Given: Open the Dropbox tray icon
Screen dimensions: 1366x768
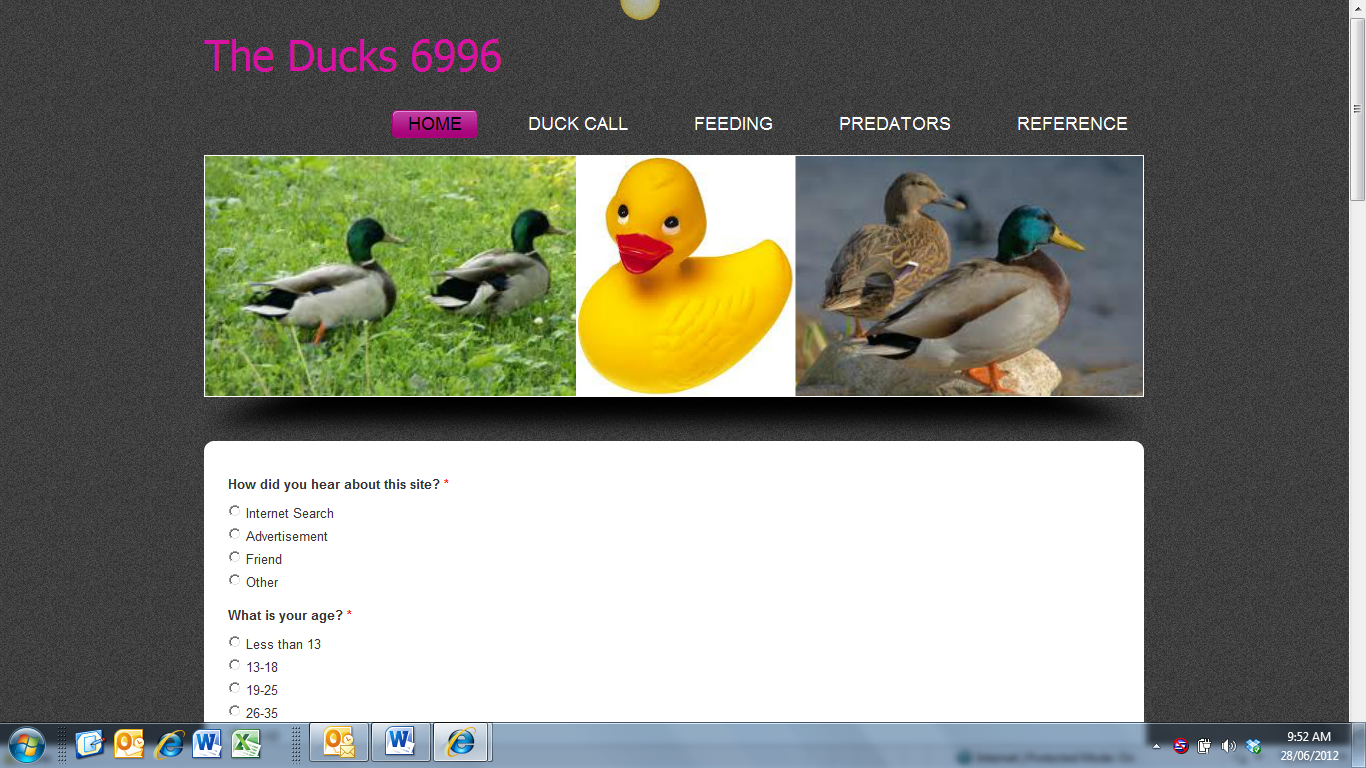Looking at the screenshot, I should point(1253,746).
